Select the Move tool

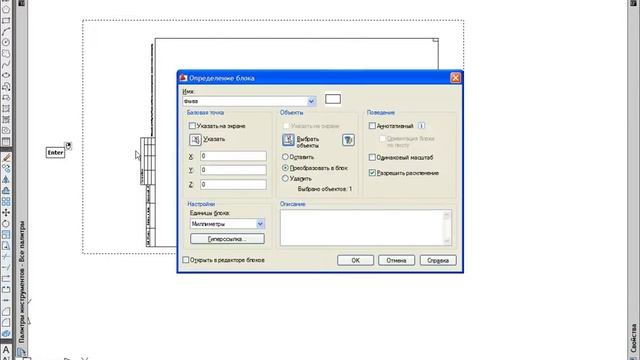pos(6,212)
